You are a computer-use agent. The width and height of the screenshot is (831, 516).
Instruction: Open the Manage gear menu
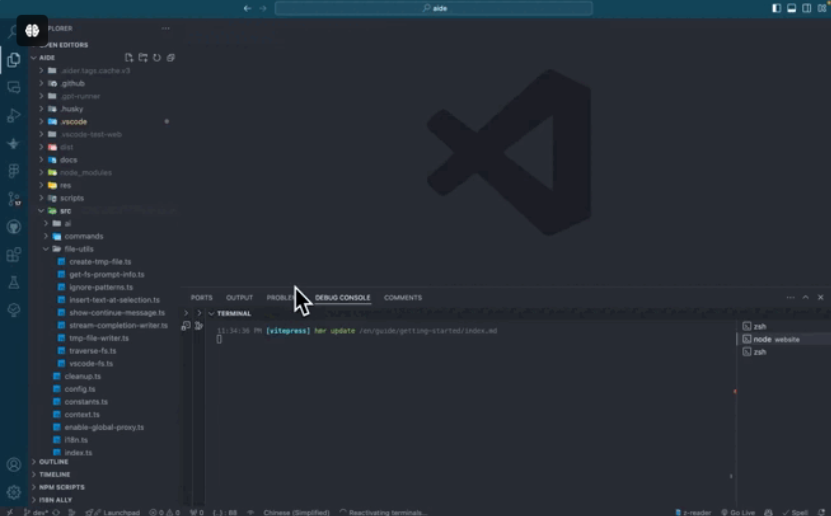[14, 492]
